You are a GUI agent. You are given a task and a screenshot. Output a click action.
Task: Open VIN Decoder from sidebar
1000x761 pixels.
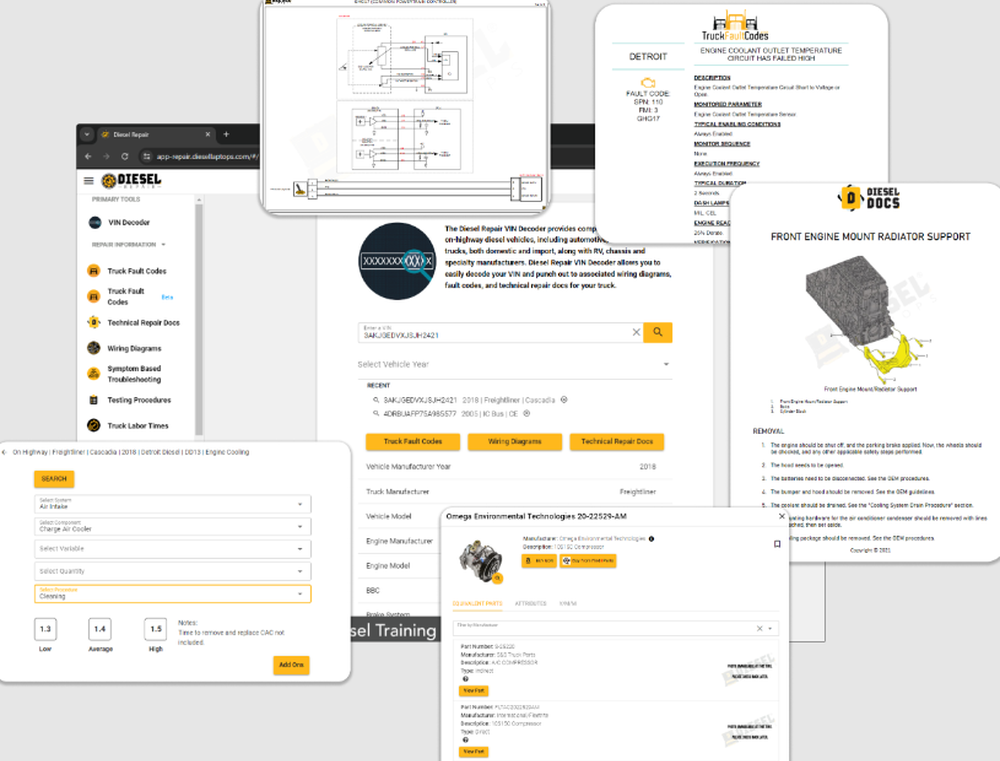point(129,223)
